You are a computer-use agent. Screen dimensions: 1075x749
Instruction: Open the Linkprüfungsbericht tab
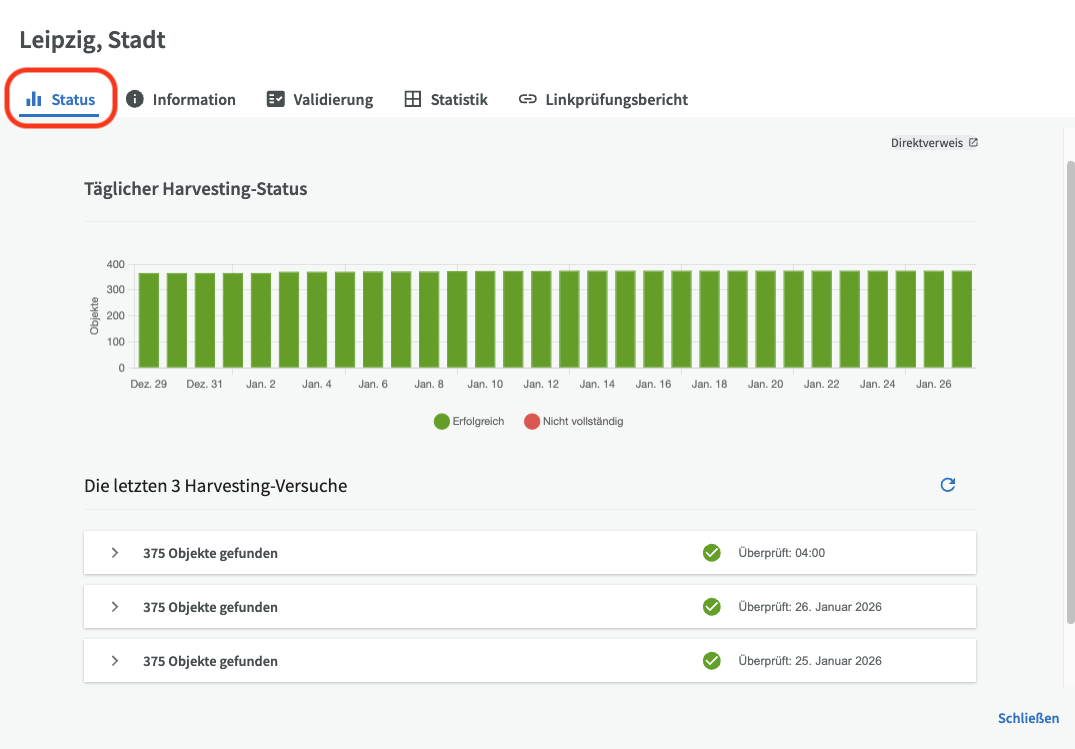(x=616, y=99)
